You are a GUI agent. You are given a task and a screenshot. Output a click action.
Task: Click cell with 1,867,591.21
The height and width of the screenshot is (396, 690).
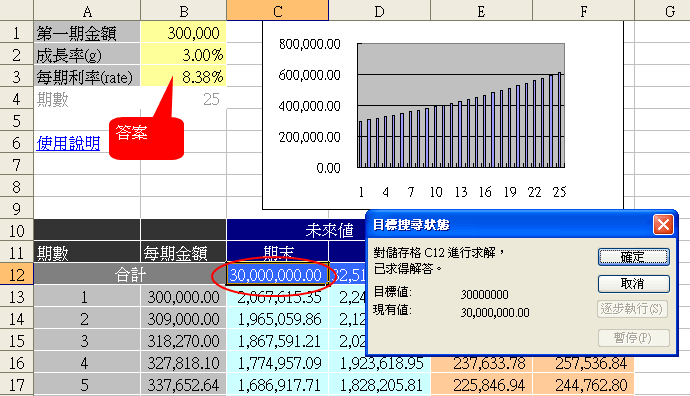click(x=278, y=341)
